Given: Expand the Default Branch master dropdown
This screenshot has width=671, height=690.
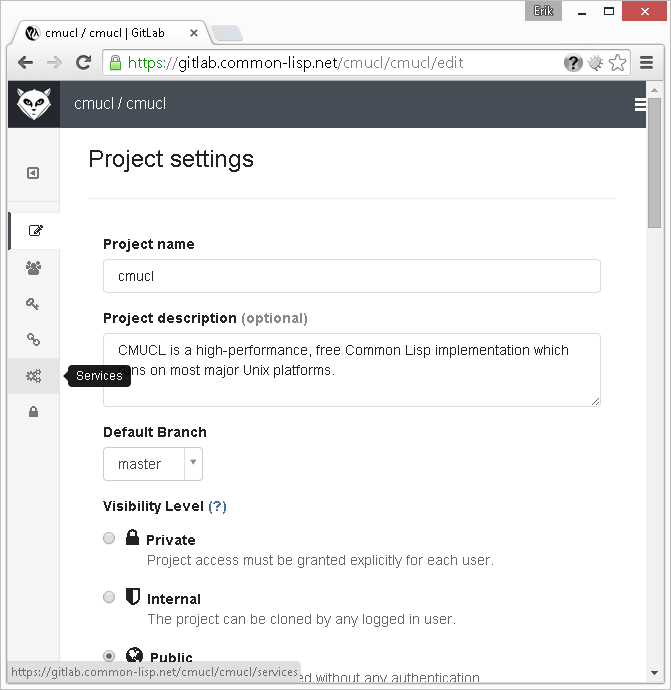Looking at the screenshot, I should tap(153, 464).
